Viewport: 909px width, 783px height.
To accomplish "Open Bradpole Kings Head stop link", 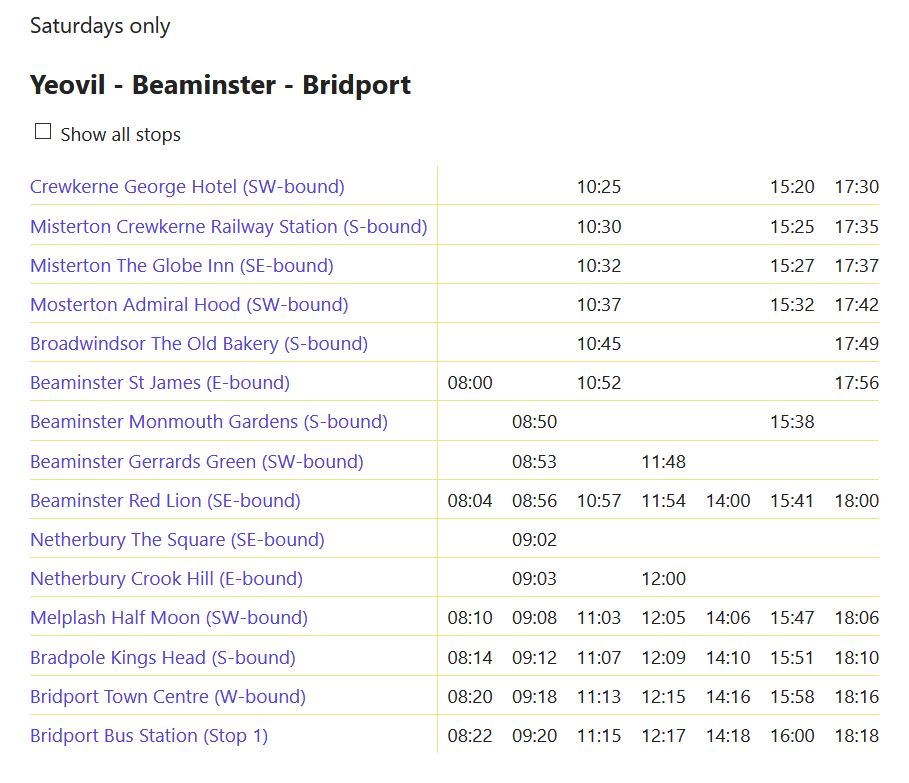I will 163,658.
